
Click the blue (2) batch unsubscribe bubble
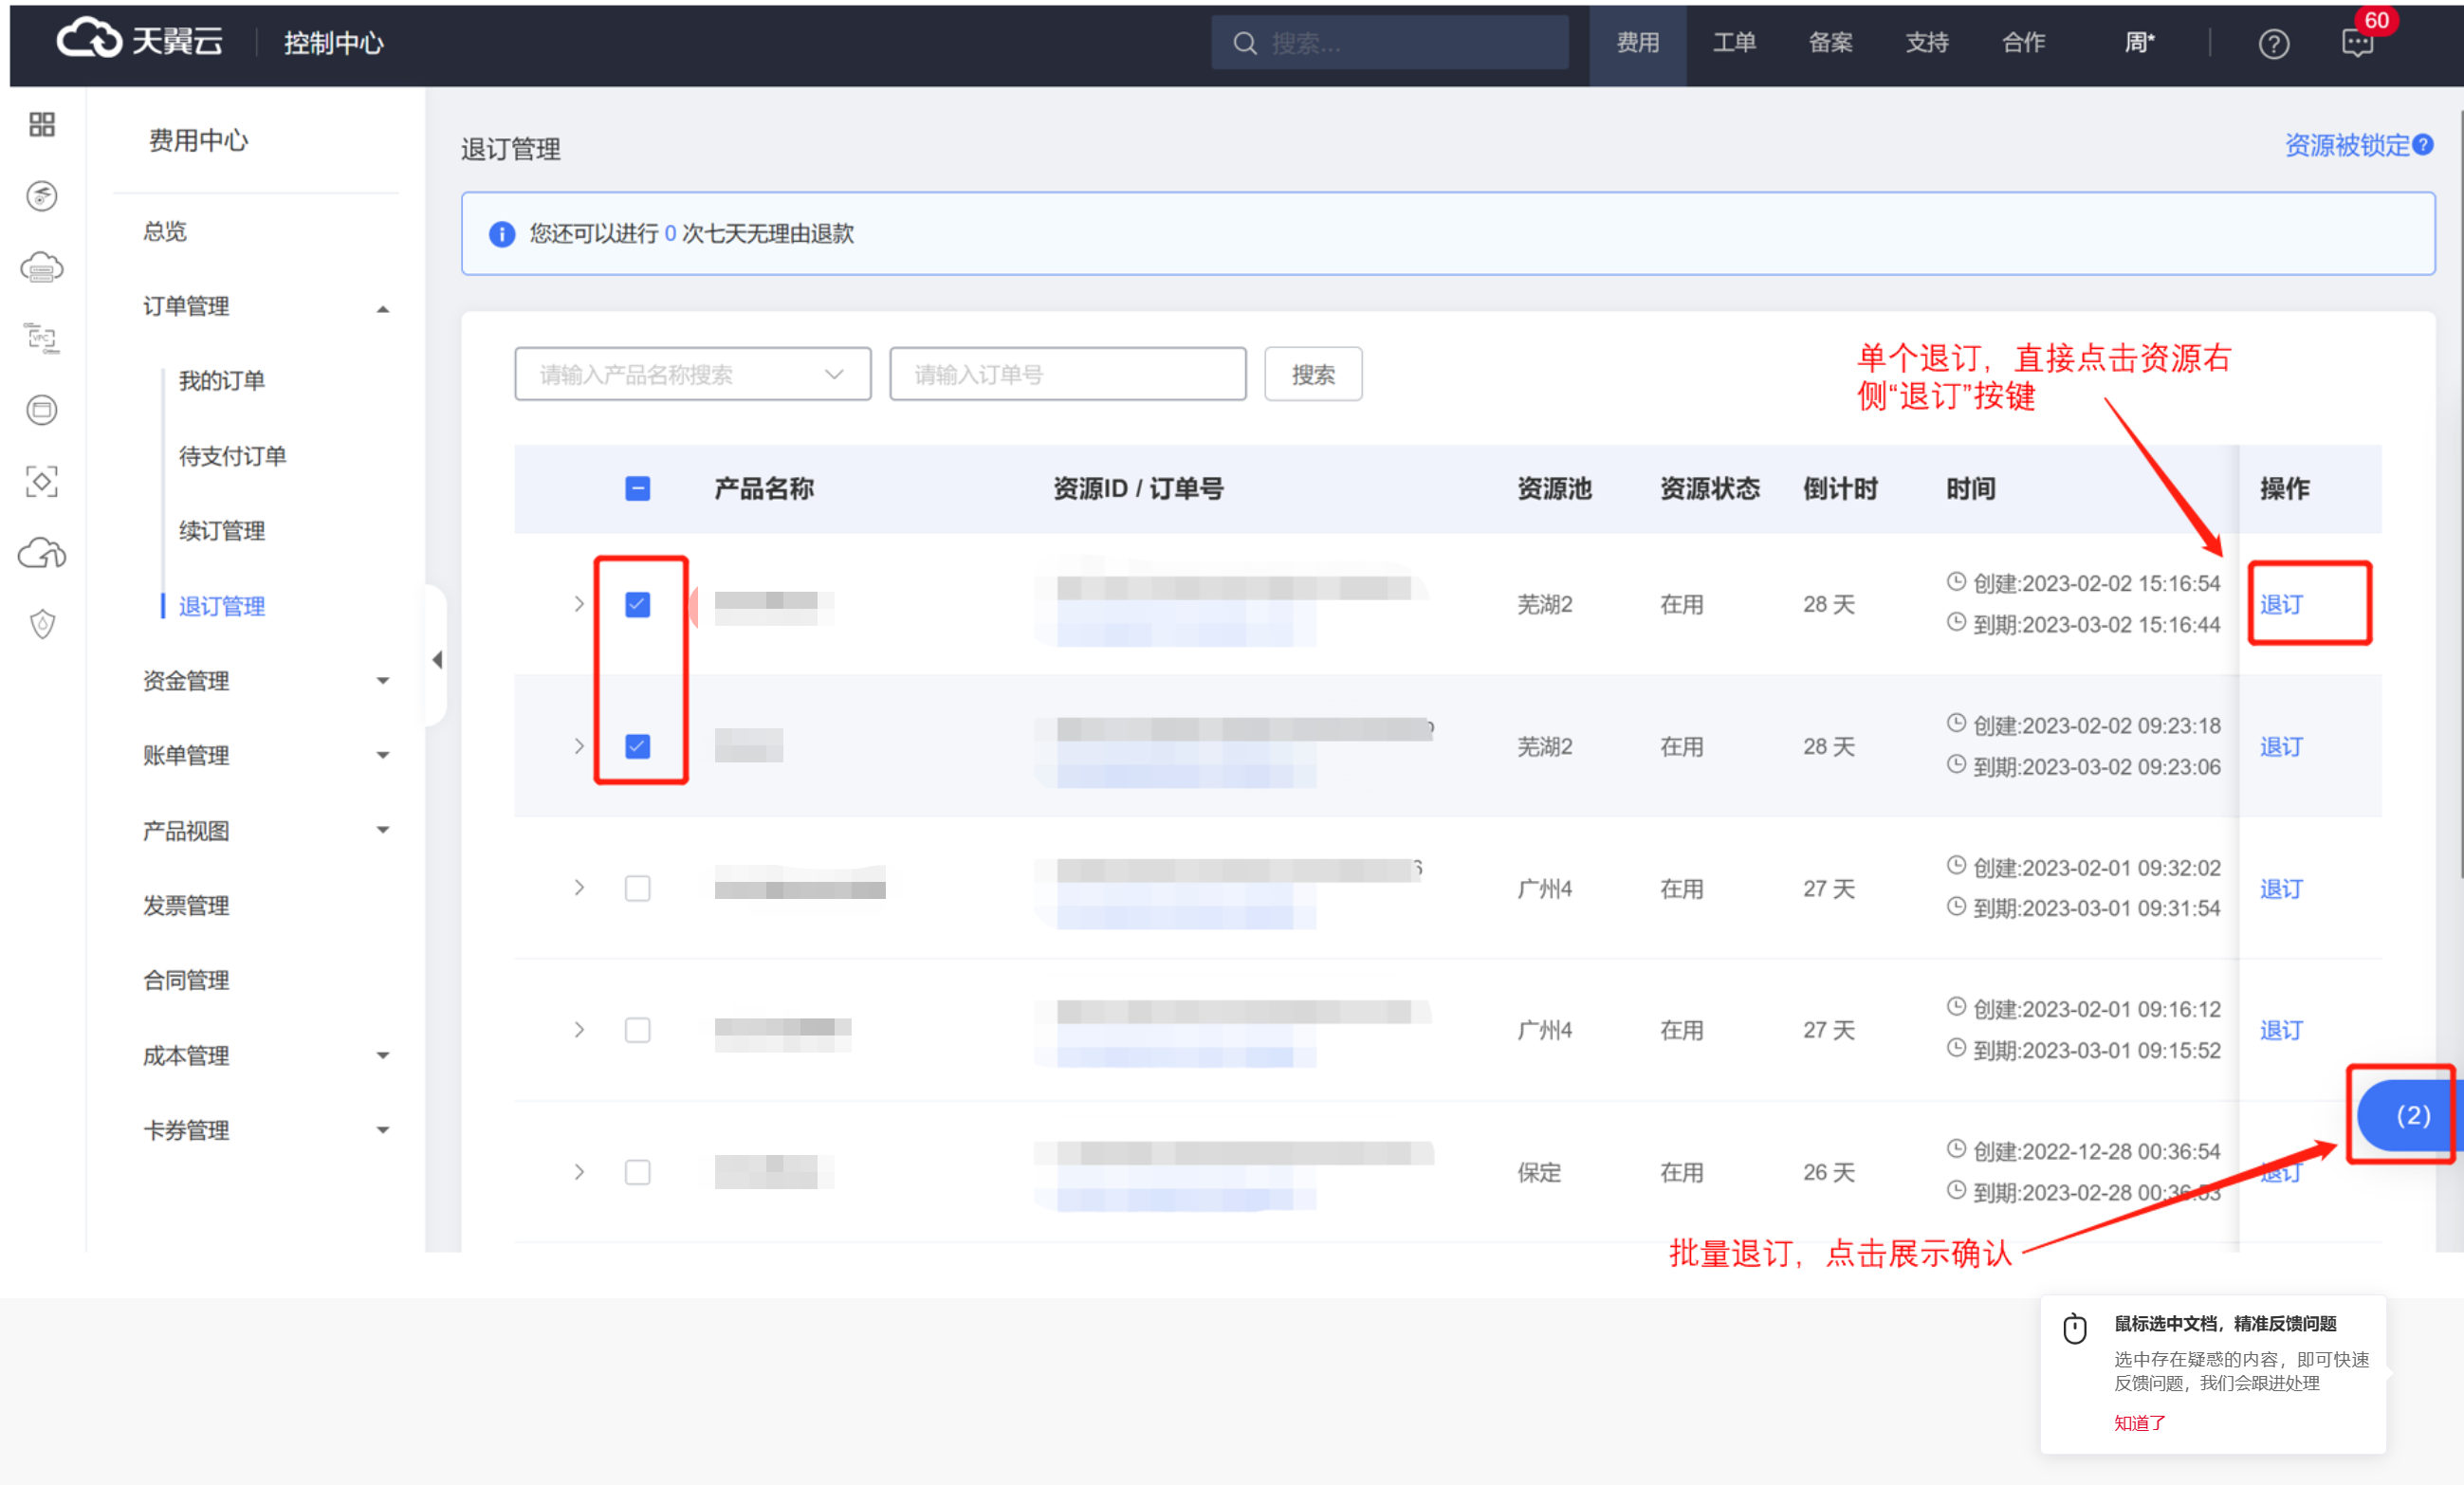tap(2410, 1115)
